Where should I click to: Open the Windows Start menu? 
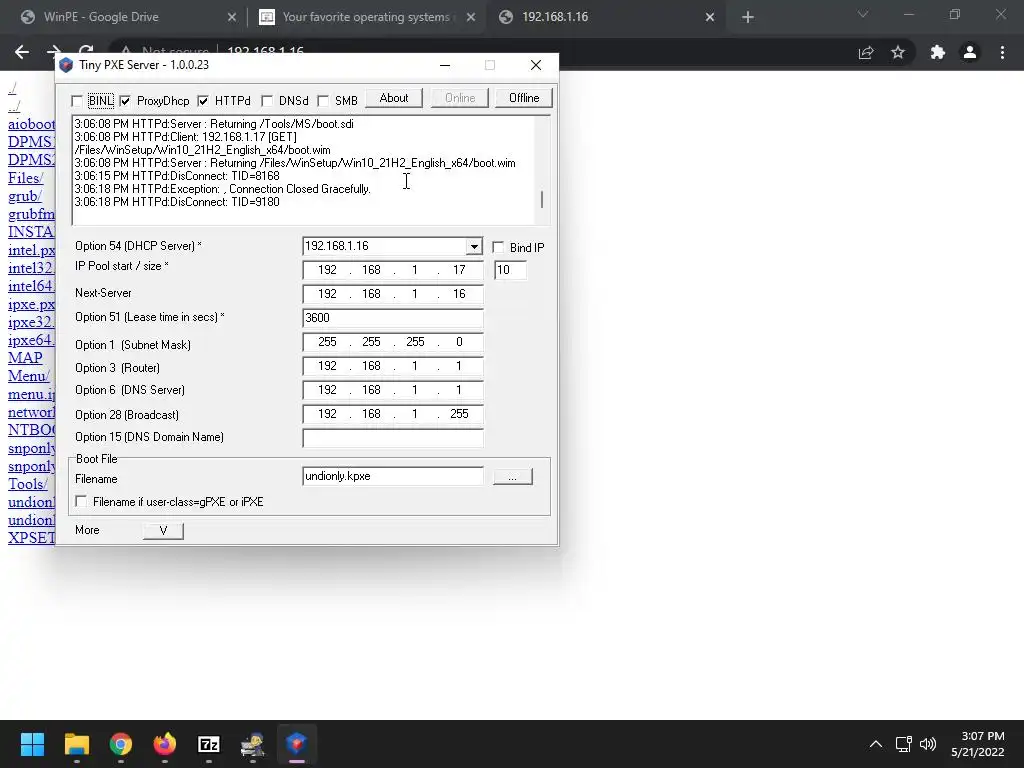click(x=32, y=744)
